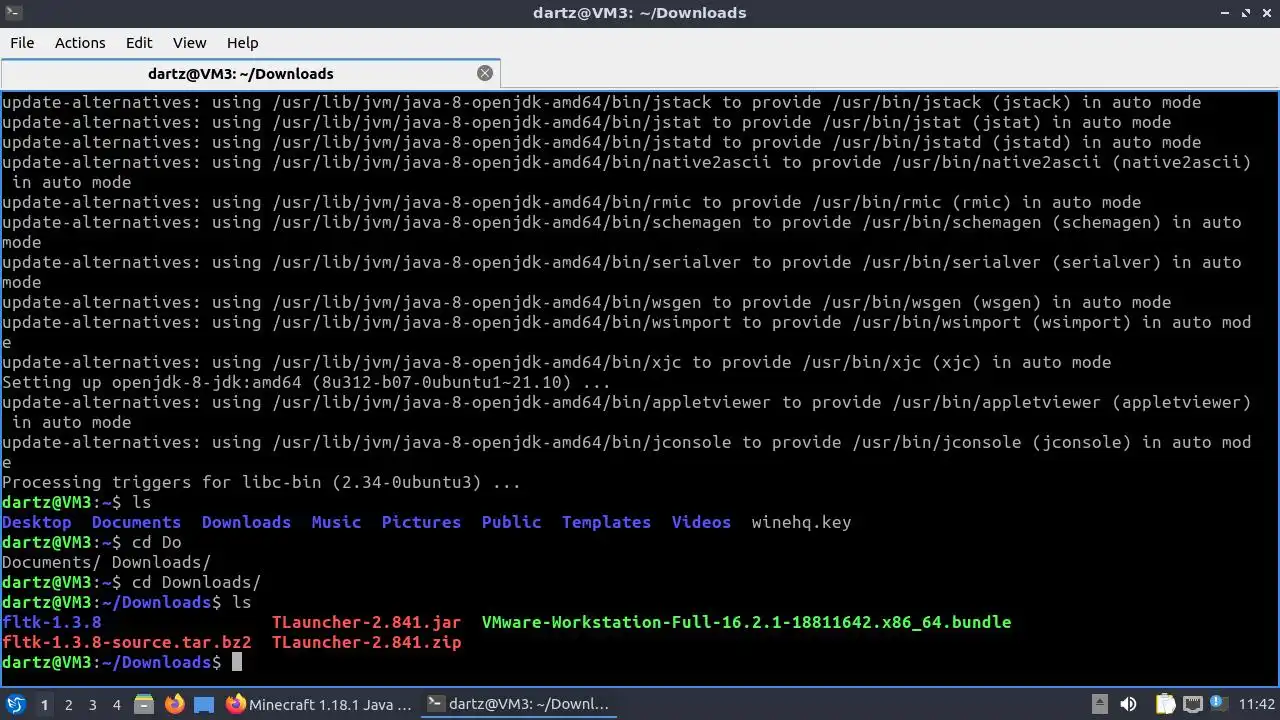
Task: Click the terminal icon in the window title bar
Action: (13, 13)
